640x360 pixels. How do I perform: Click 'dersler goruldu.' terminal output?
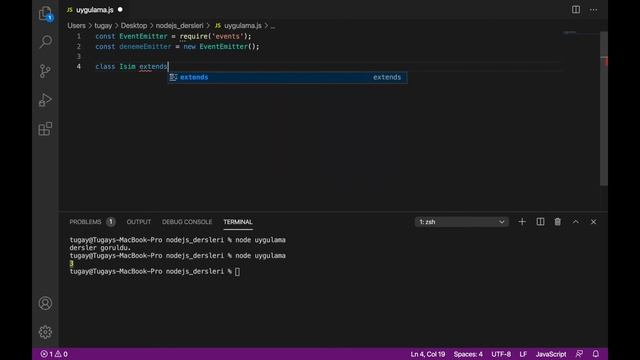point(100,248)
